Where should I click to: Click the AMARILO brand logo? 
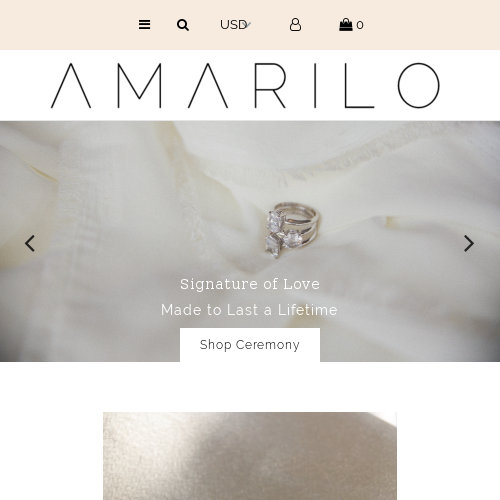[245, 85]
